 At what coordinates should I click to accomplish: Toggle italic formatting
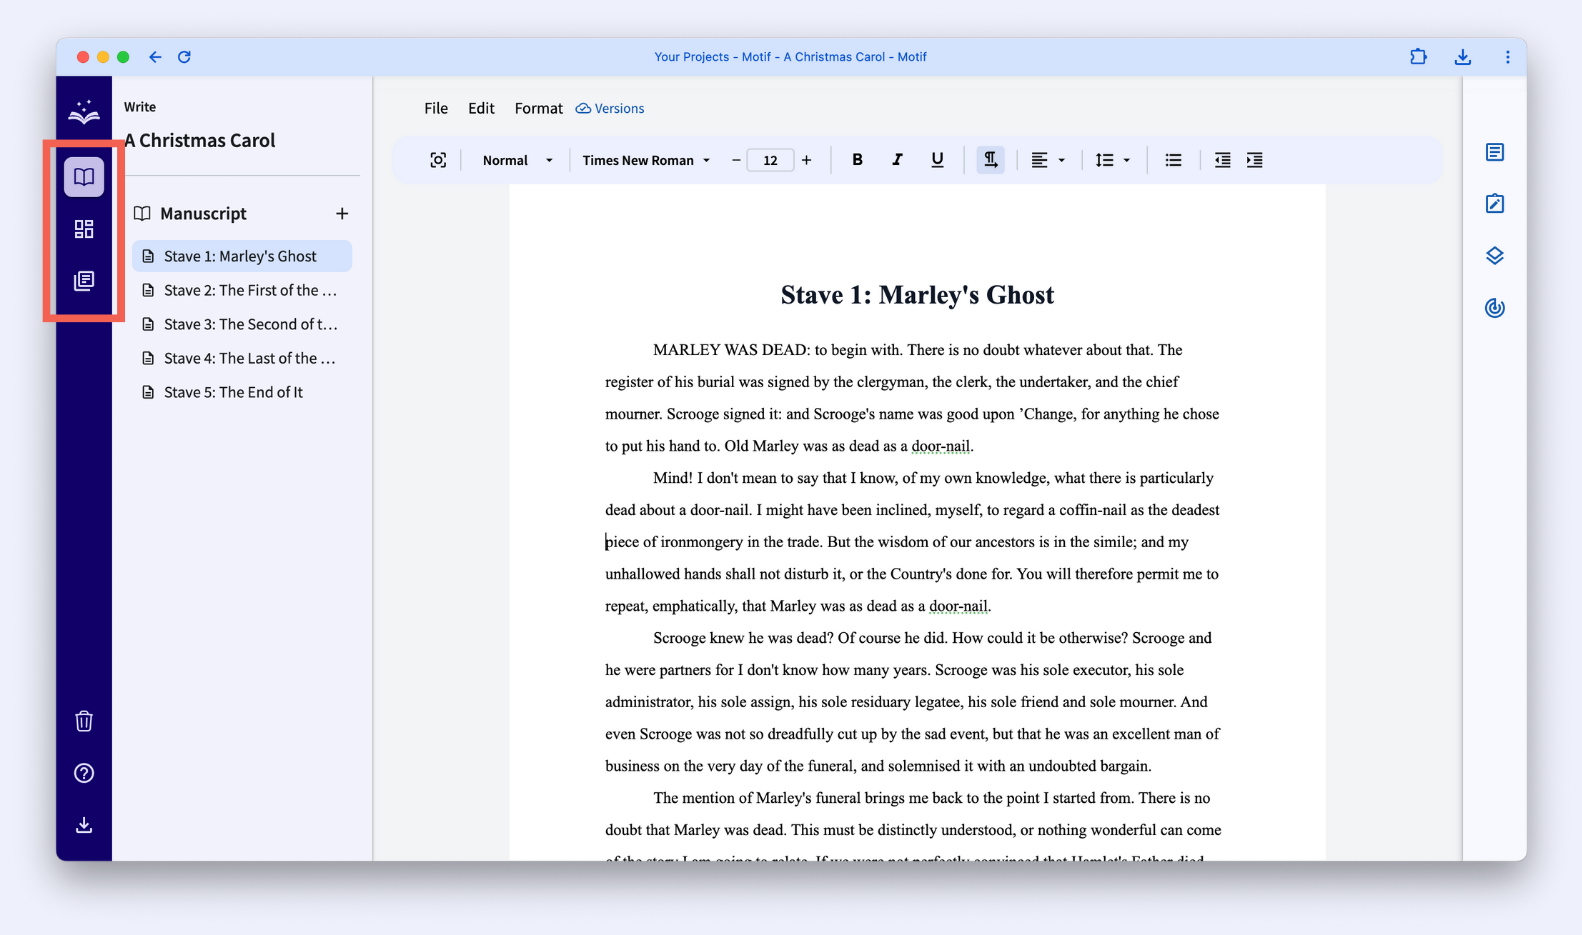click(x=897, y=160)
